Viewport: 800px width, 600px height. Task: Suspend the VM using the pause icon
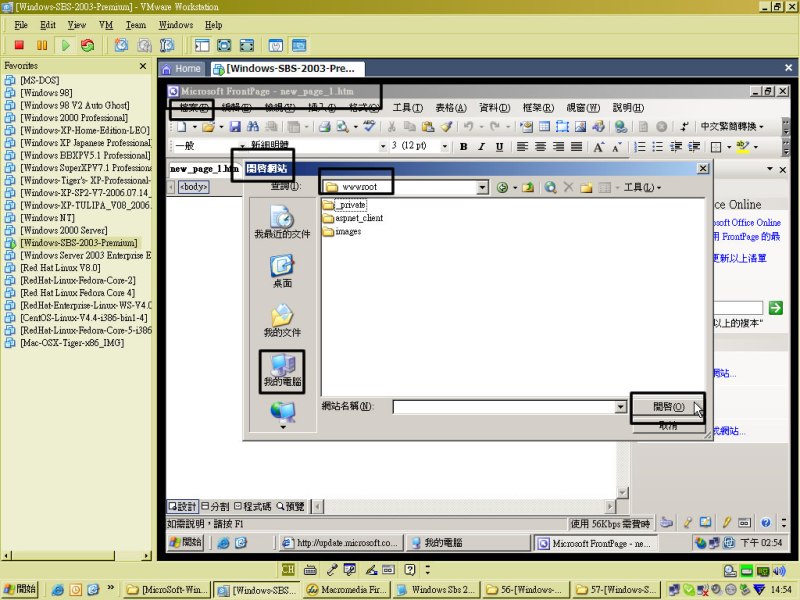[42, 45]
